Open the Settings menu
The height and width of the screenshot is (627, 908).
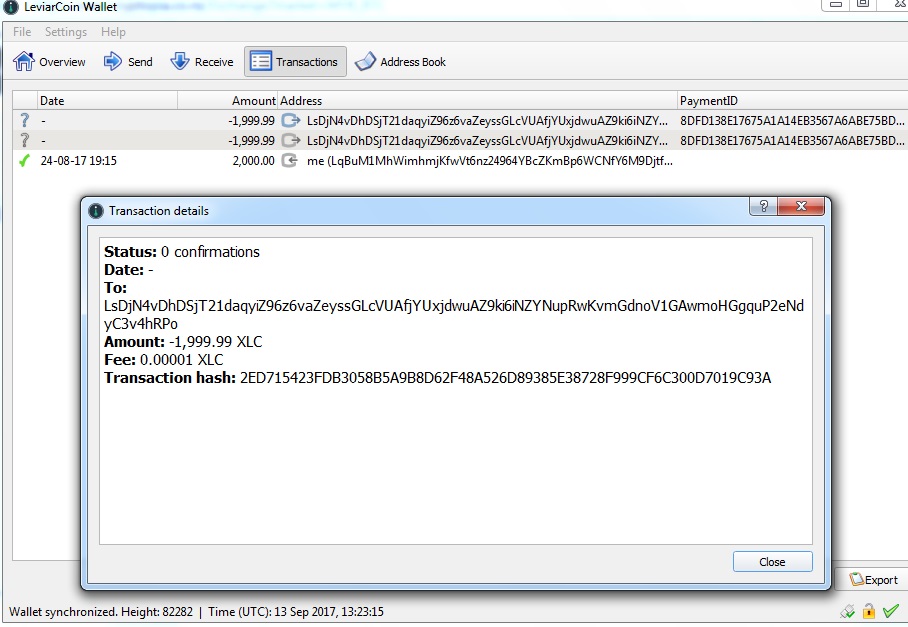click(66, 32)
